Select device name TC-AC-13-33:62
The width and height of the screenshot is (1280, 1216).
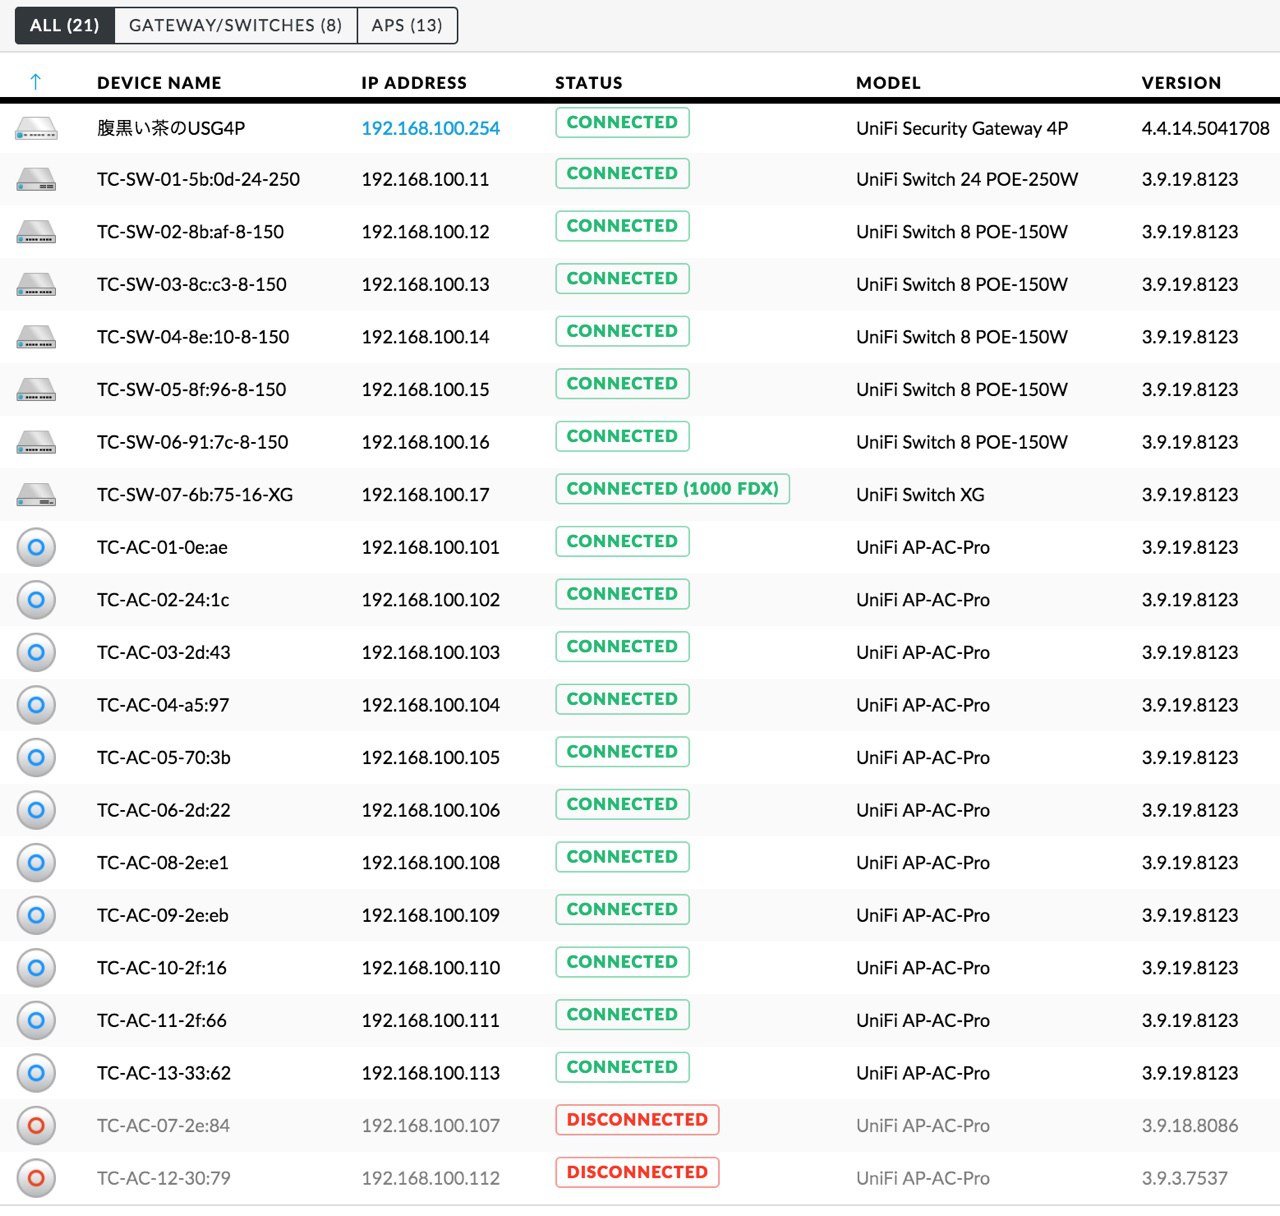coord(164,1073)
